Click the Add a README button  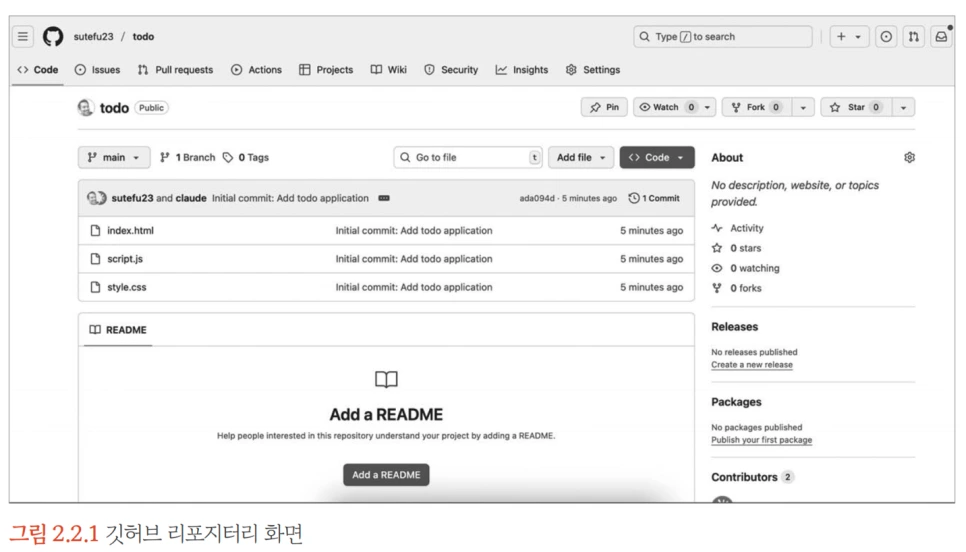coord(386,475)
